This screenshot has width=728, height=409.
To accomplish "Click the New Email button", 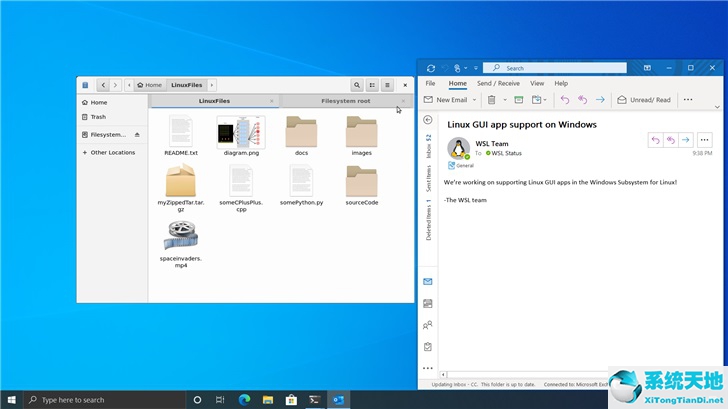I will [x=445, y=100].
